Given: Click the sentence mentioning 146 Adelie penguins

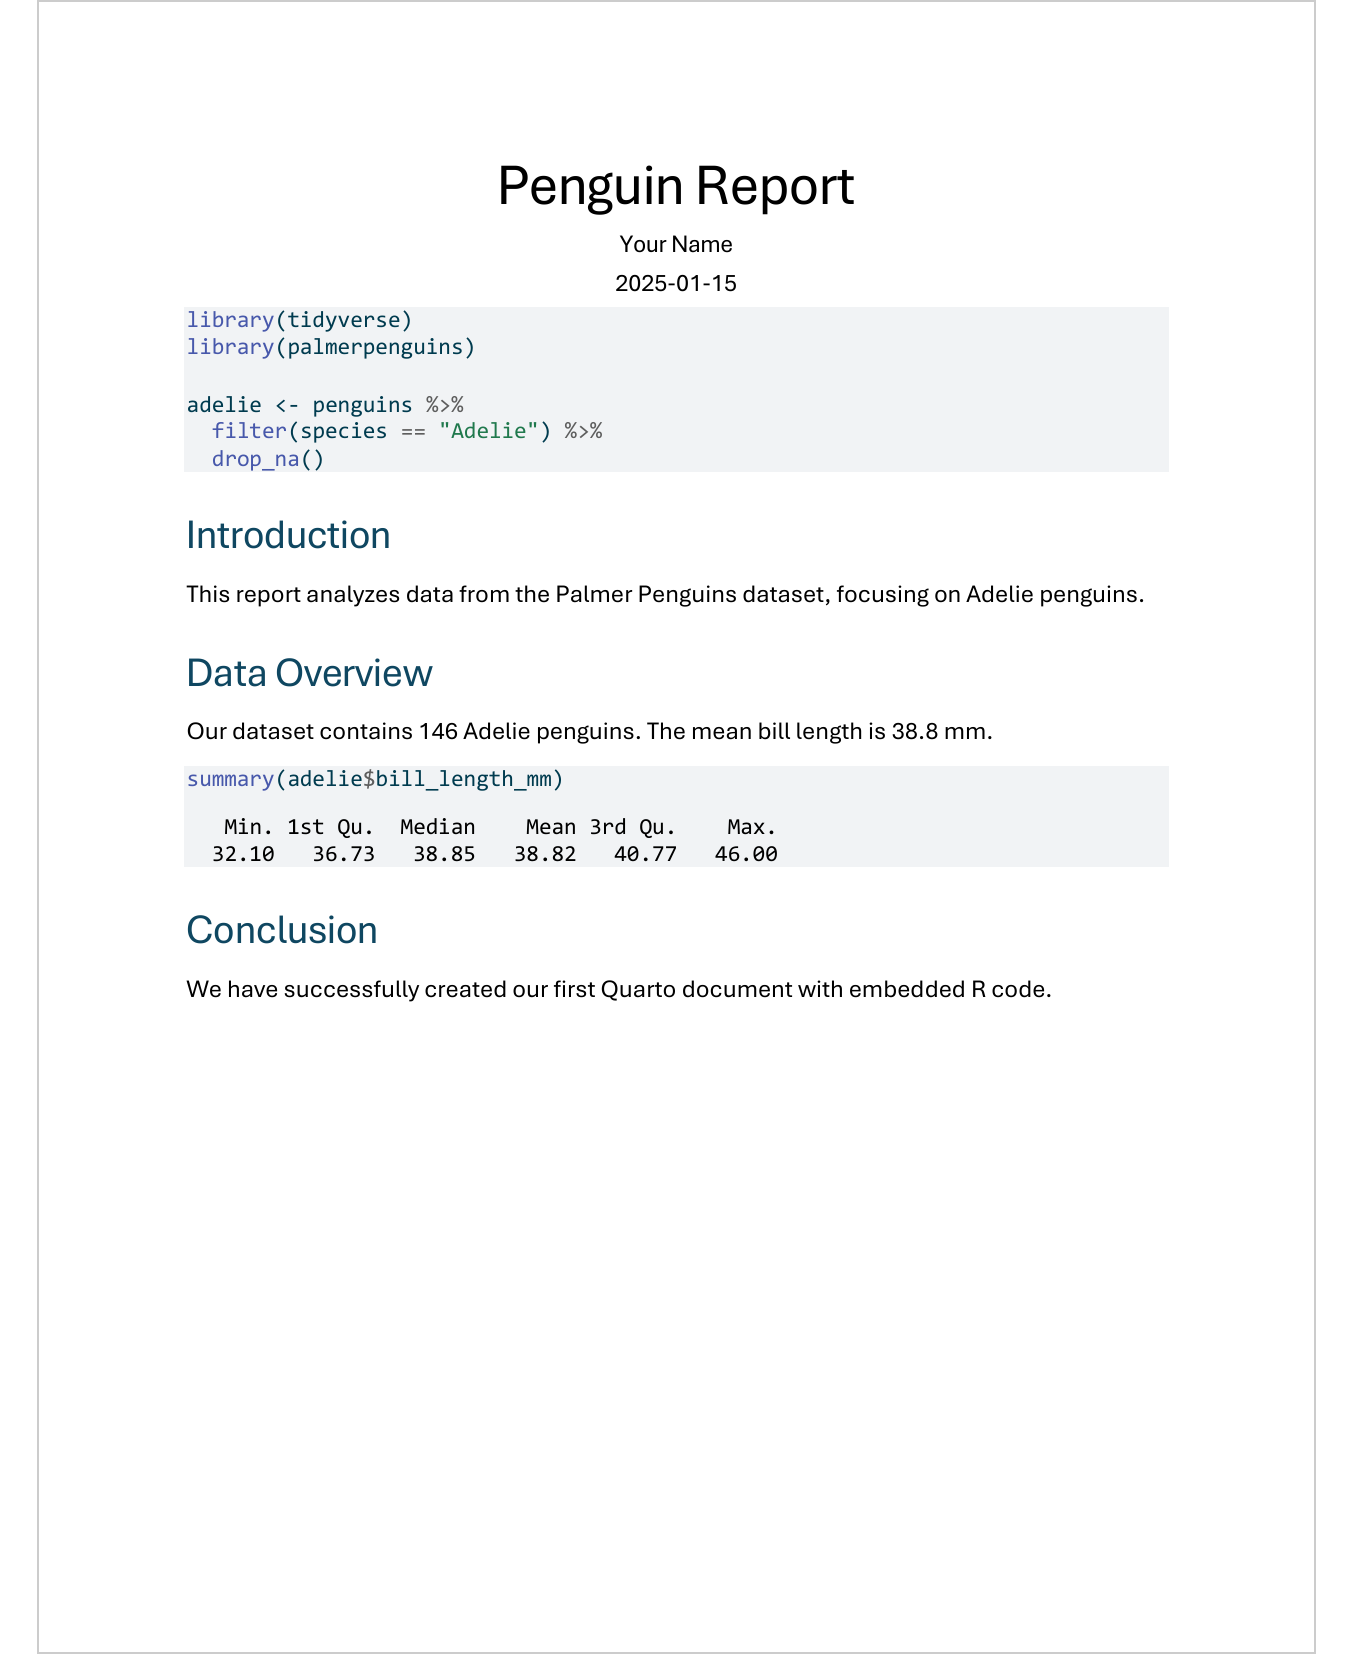Looking at the screenshot, I should (589, 732).
